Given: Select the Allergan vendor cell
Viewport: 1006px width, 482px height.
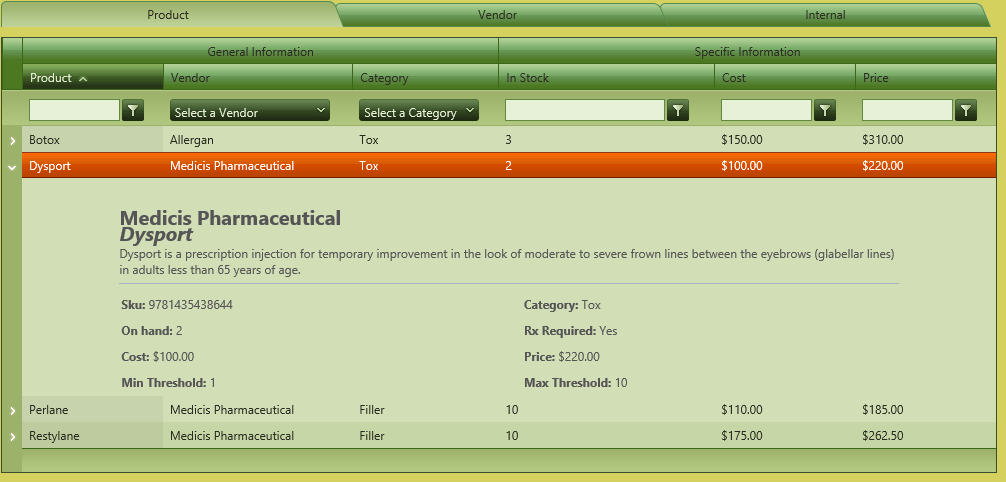Looking at the screenshot, I should [258, 140].
